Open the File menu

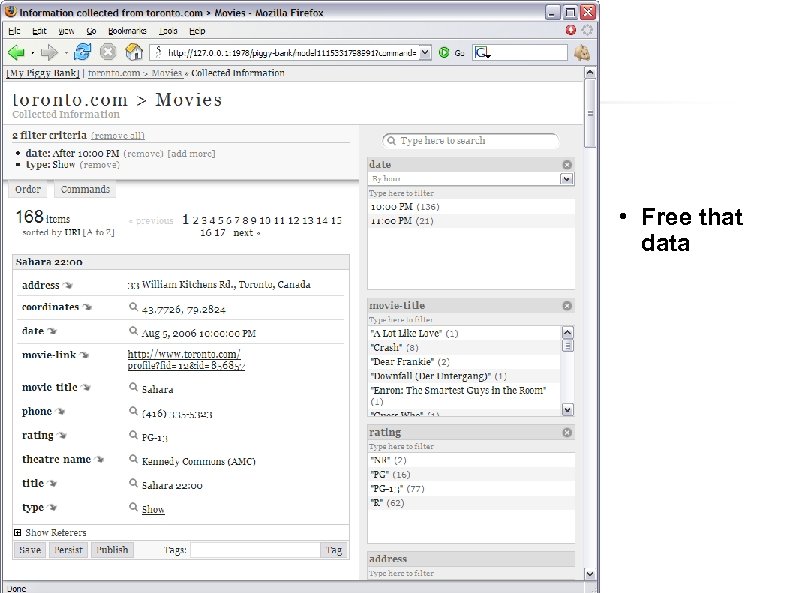[x=14, y=31]
